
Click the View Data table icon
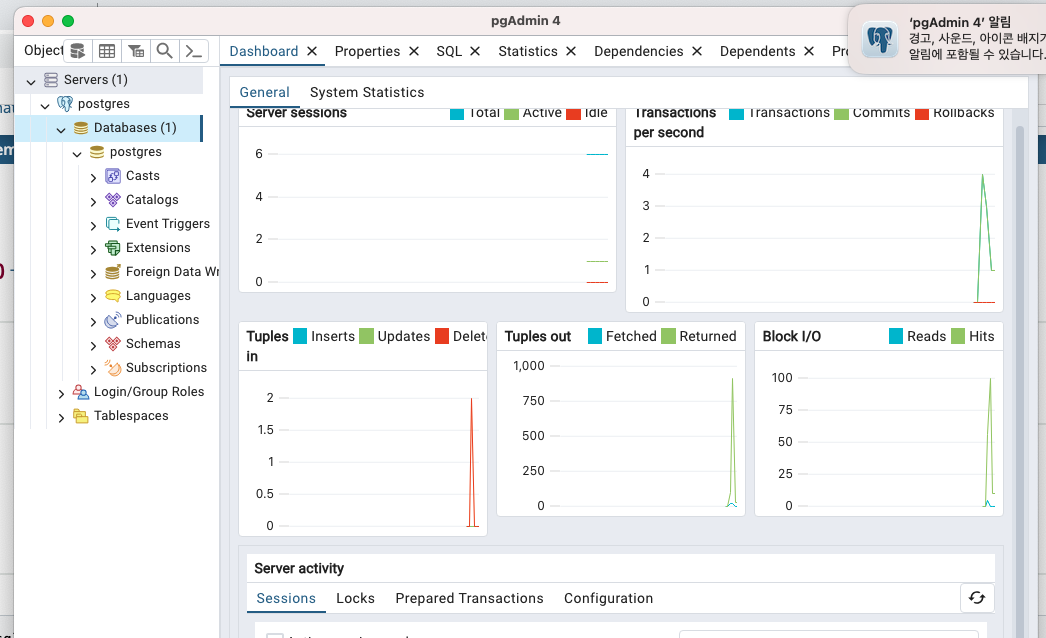(x=107, y=51)
